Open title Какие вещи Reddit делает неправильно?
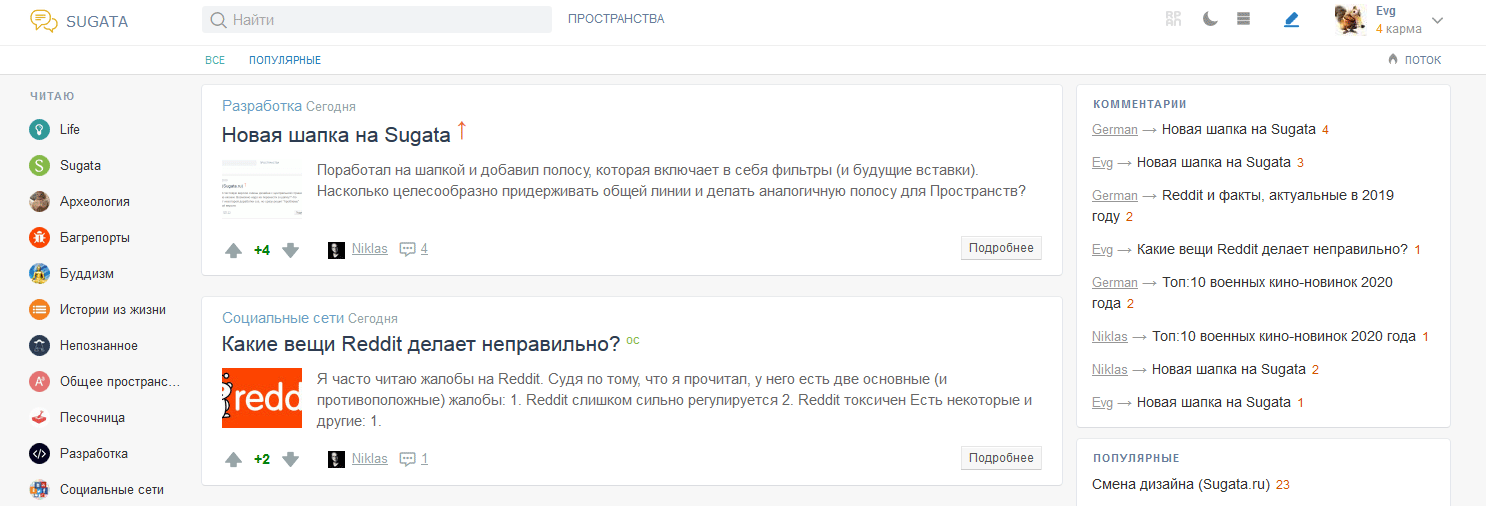Viewport: 1486px width, 506px height. 421,345
